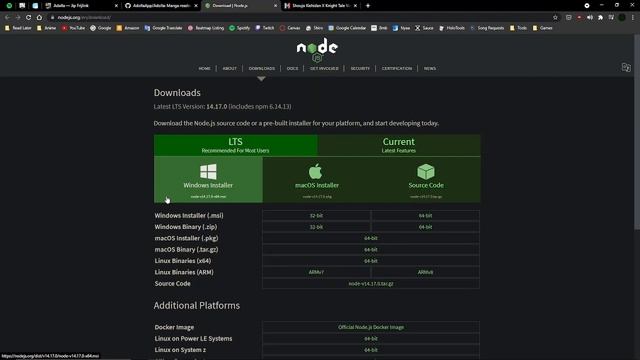Open Song Requests bookmark
This screenshot has height=360, width=640.
[x=487, y=28]
